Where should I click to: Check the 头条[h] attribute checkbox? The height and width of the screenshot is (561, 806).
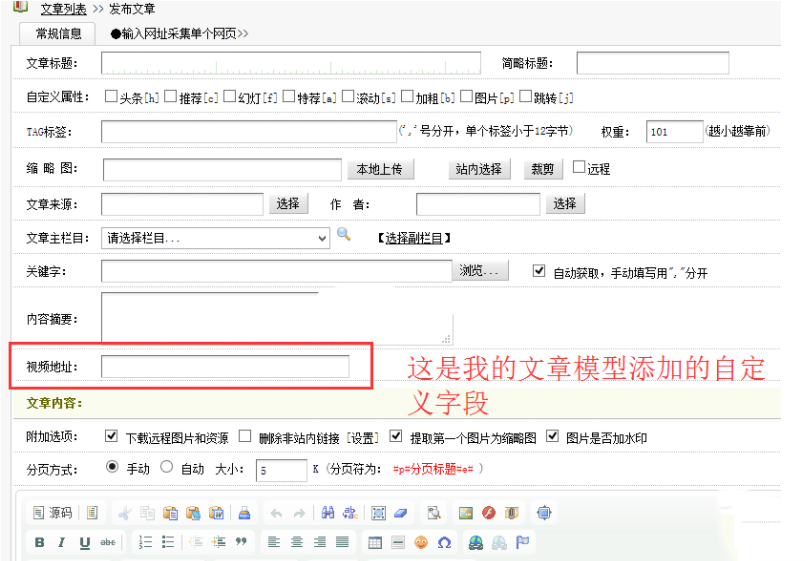coord(111,97)
